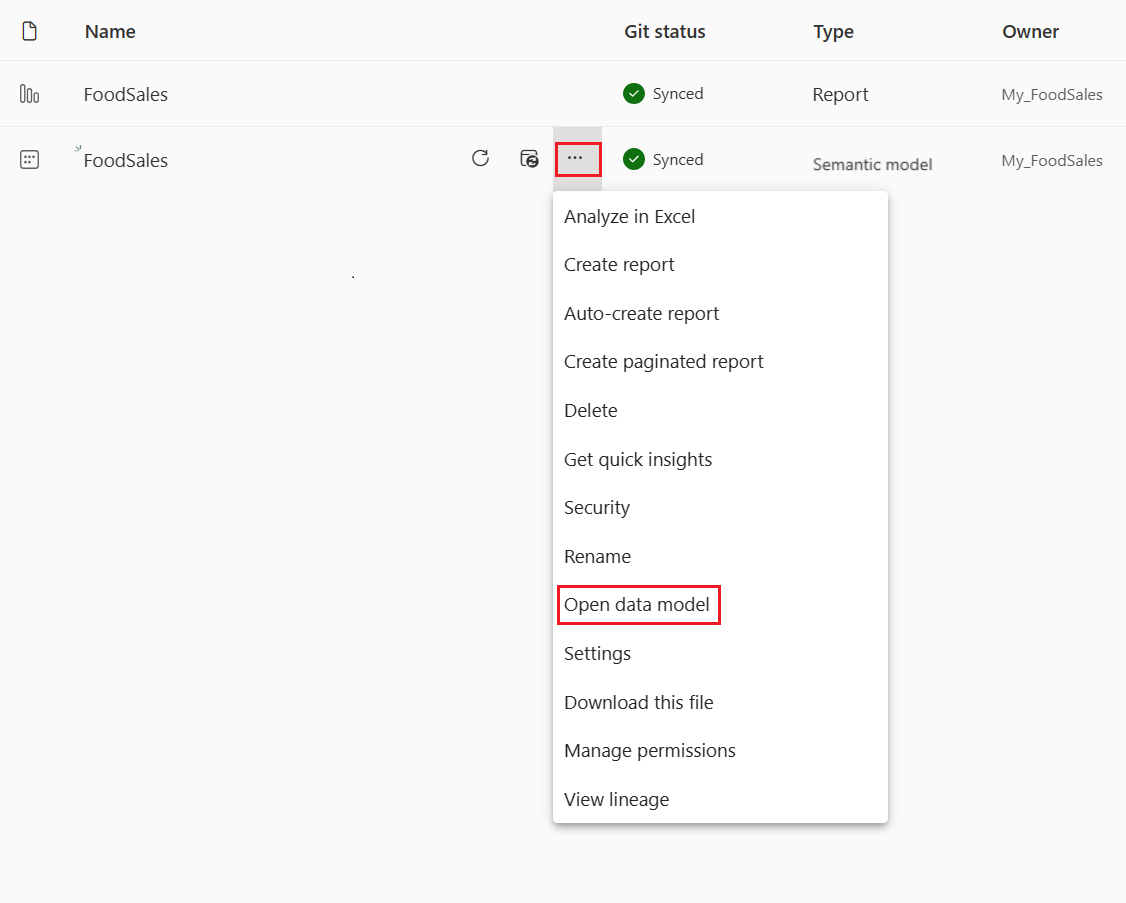Select the semantic model type icon
Viewport: 1126px width, 903px height.
(x=29, y=159)
